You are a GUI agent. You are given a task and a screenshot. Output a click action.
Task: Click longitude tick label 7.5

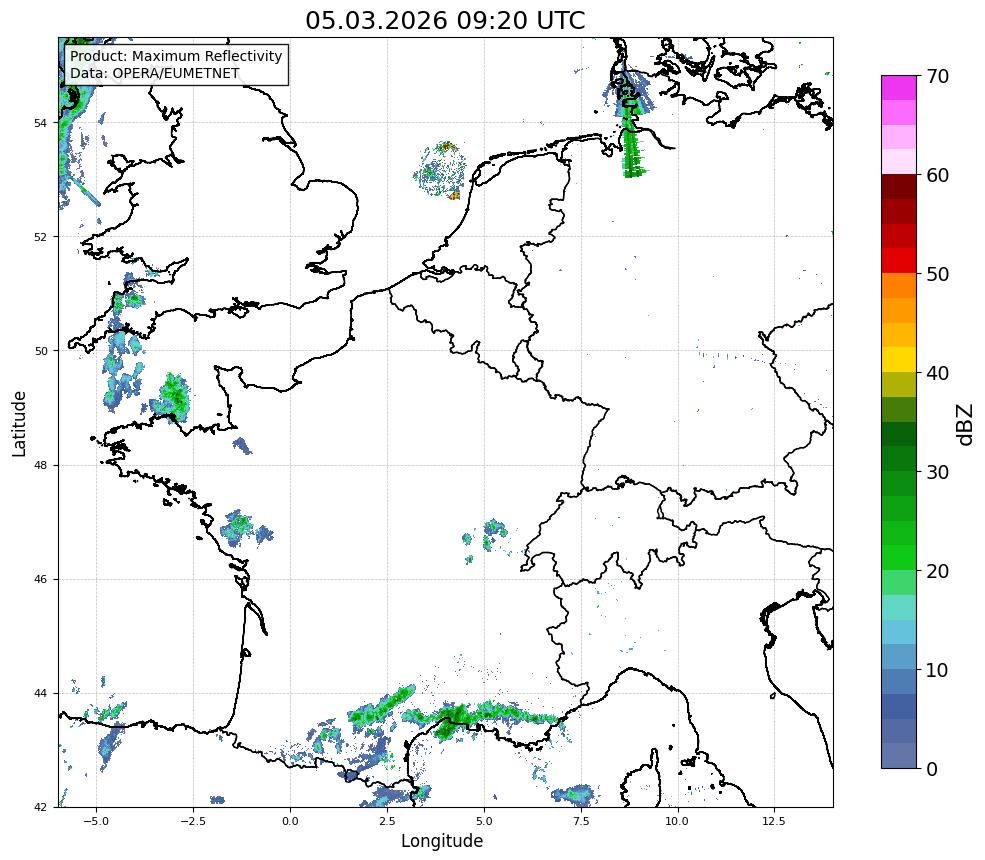pyautogui.click(x=581, y=821)
